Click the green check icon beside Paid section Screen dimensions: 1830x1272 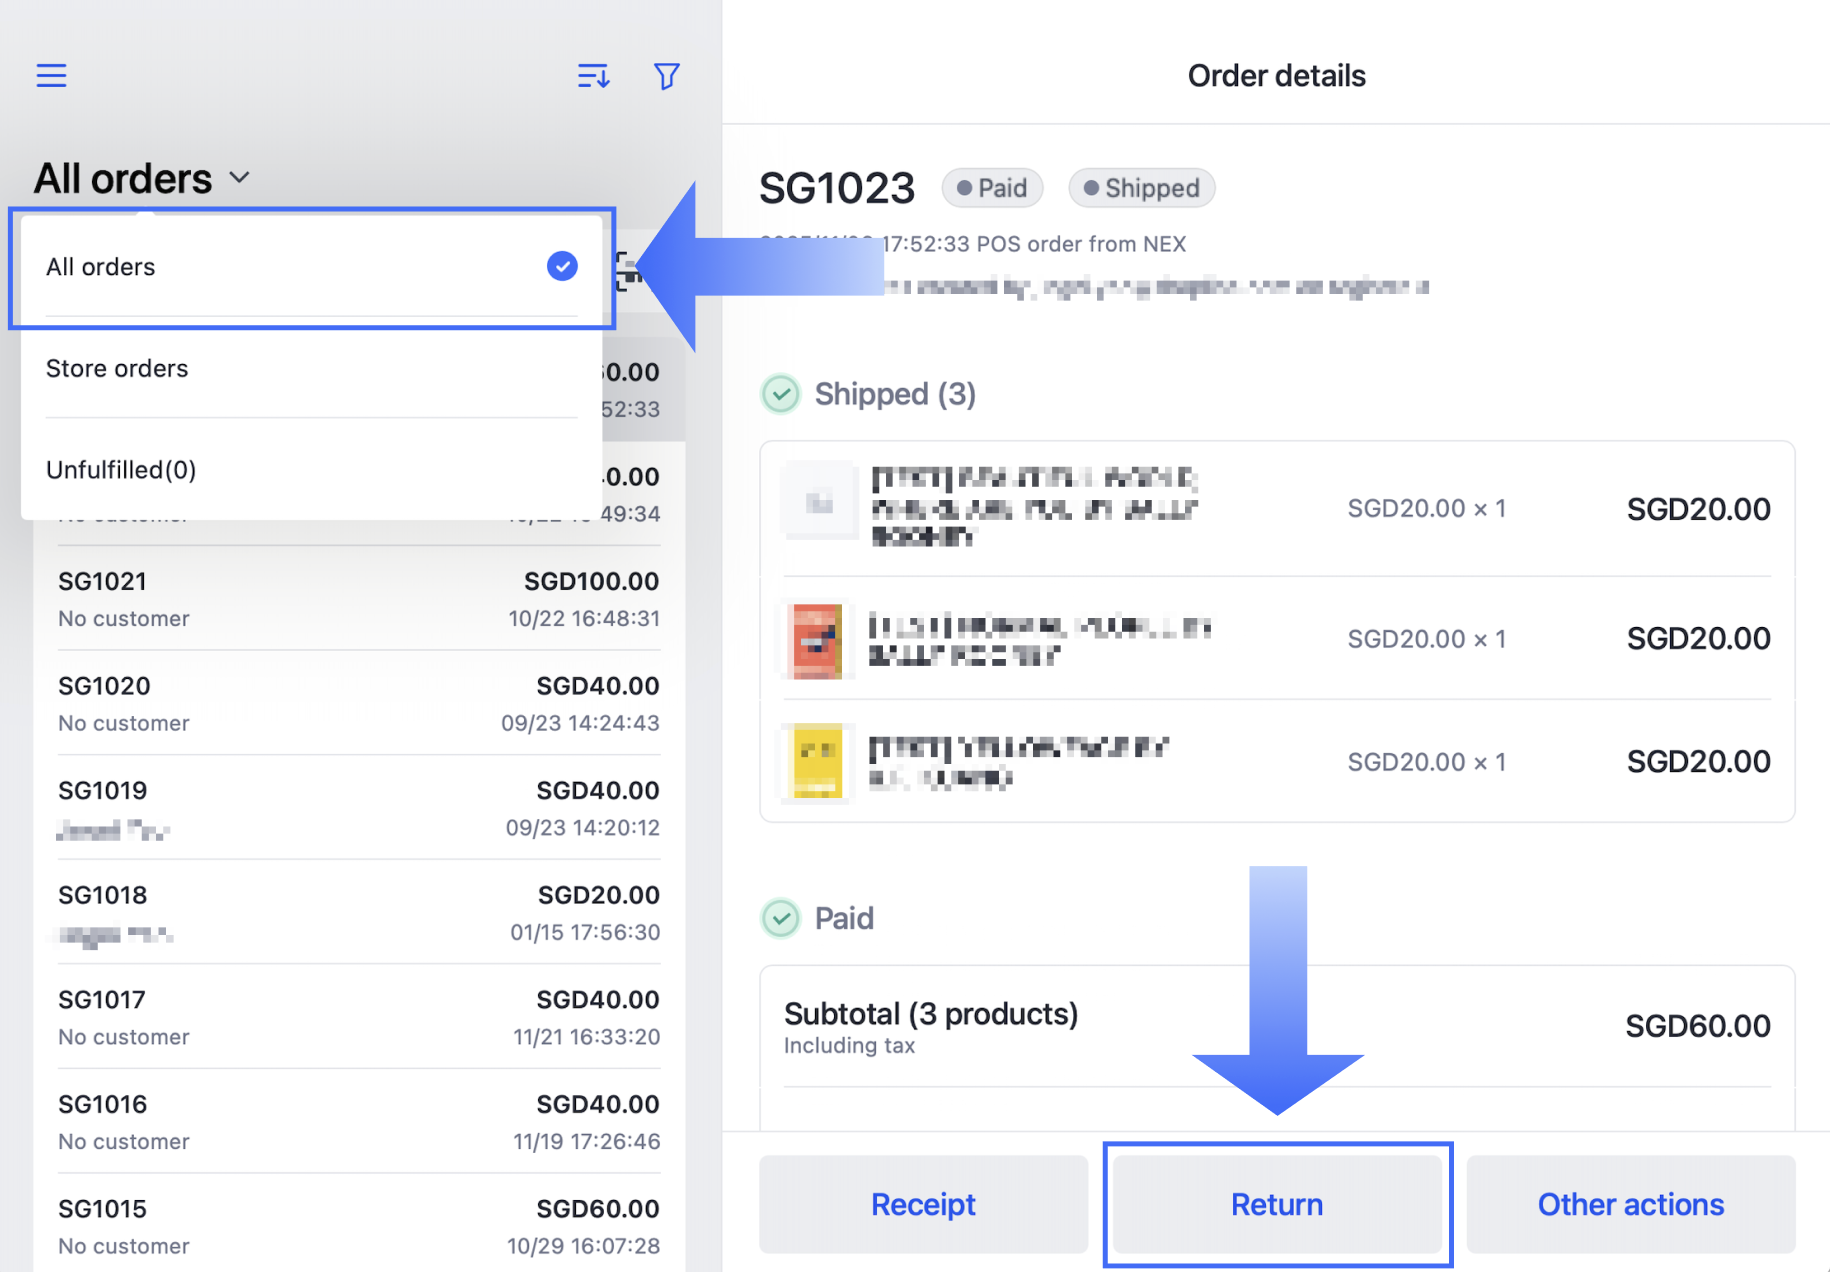pyautogui.click(x=781, y=918)
